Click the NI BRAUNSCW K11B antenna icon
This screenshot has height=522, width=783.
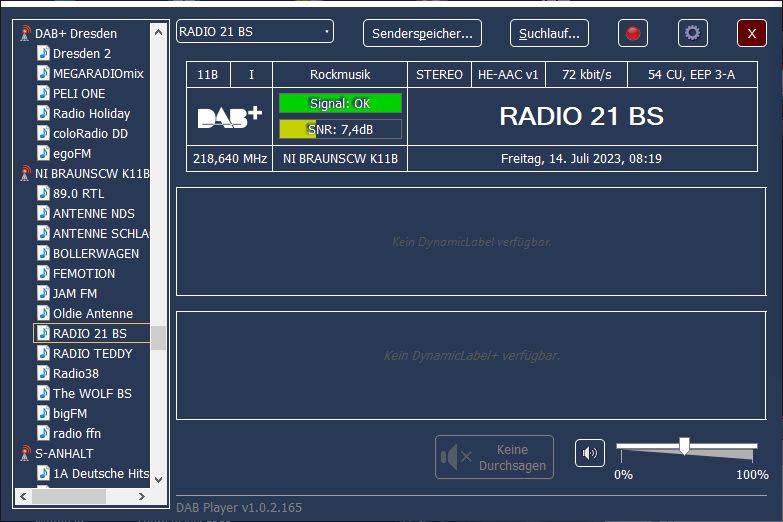[25, 173]
